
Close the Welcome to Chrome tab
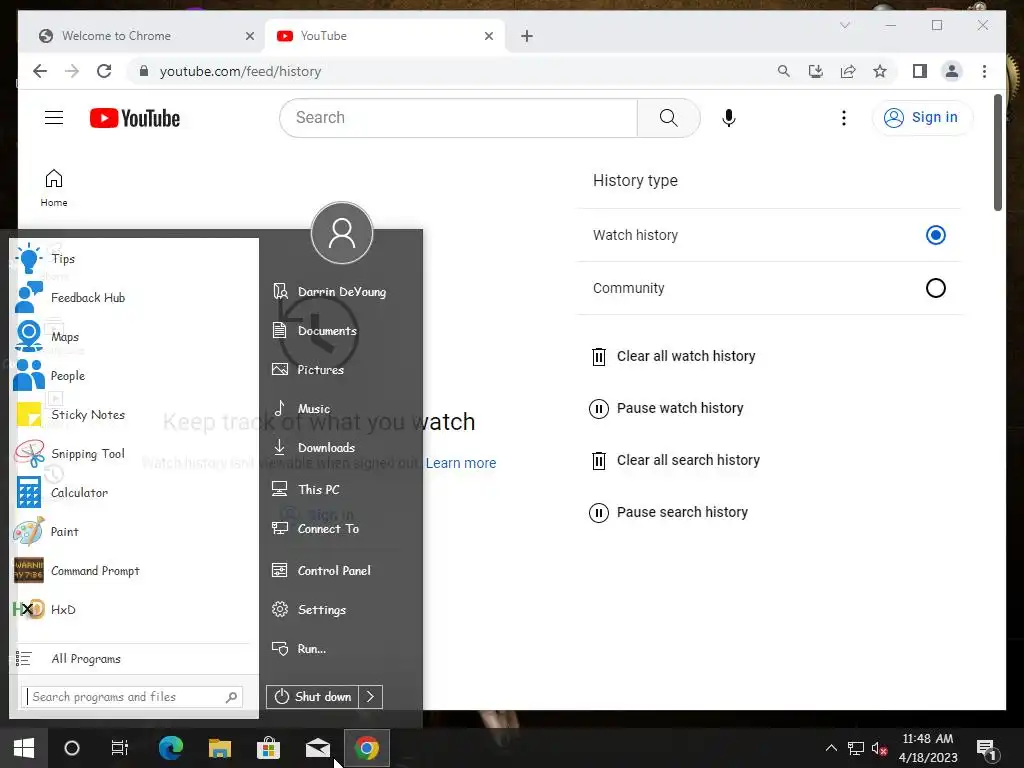tap(249, 36)
